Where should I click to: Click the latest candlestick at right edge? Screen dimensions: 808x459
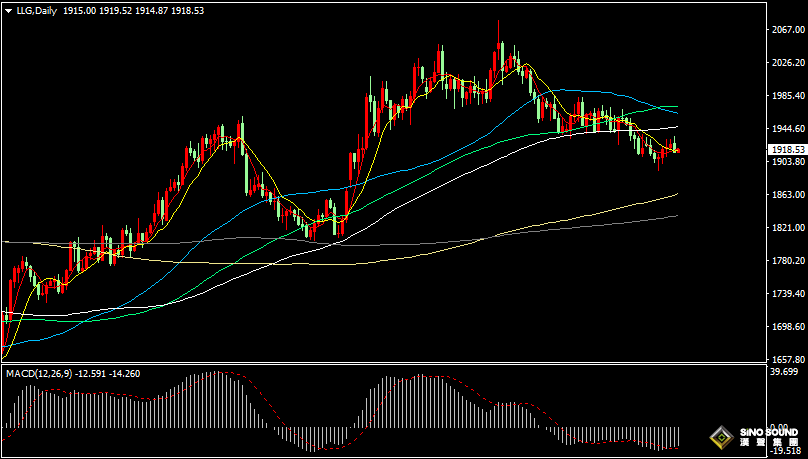(x=677, y=149)
